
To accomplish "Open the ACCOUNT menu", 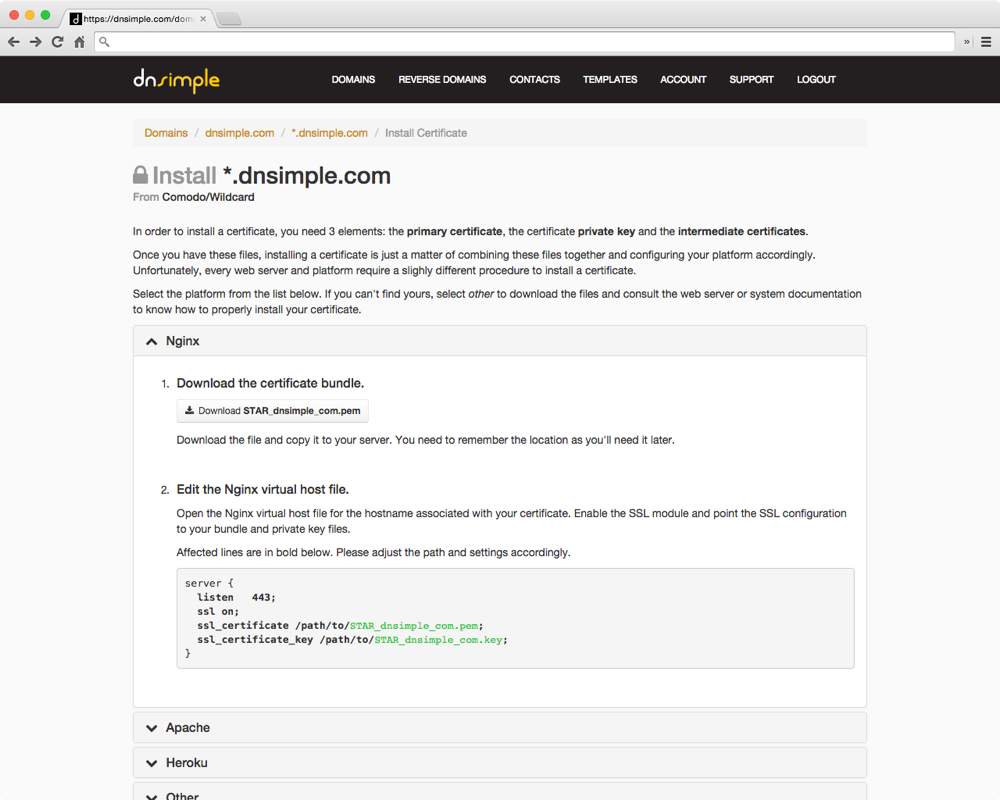I will tap(683, 80).
